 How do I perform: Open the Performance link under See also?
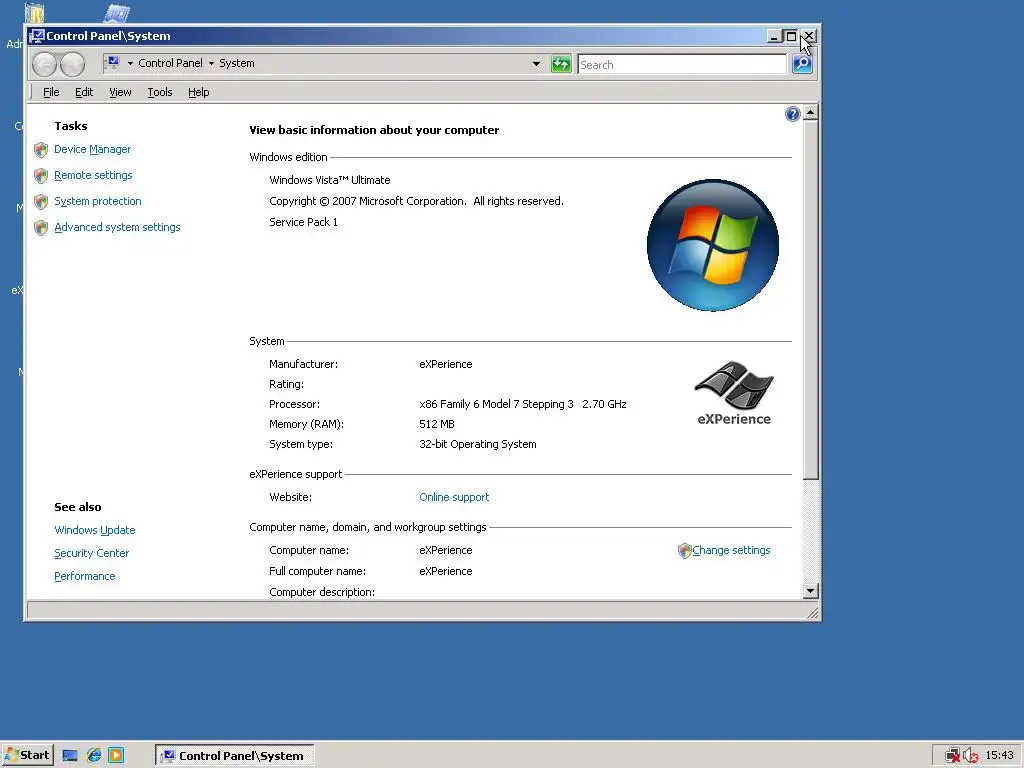tap(84, 576)
